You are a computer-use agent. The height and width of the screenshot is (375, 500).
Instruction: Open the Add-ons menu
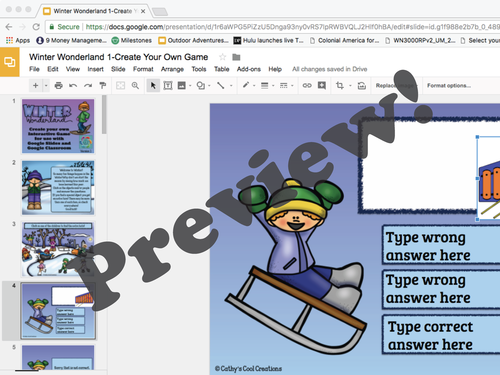[249, 69]
